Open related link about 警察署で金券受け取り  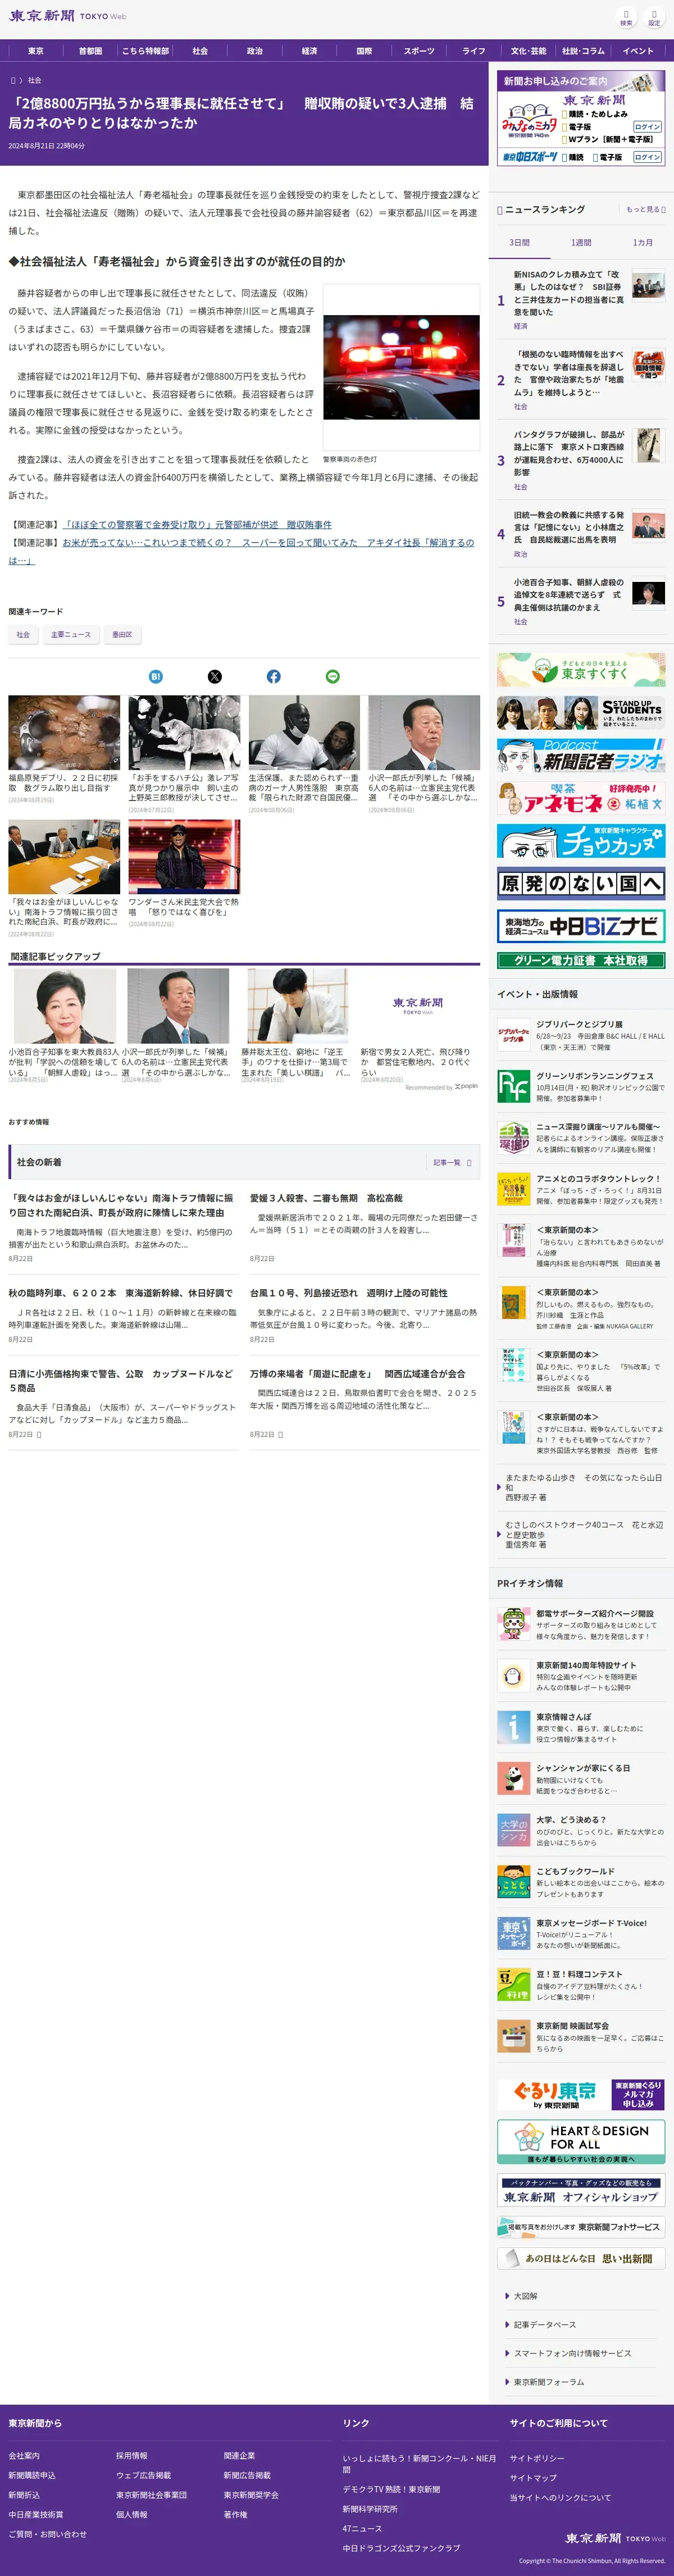pyautogui.click(x=197, y=525)
